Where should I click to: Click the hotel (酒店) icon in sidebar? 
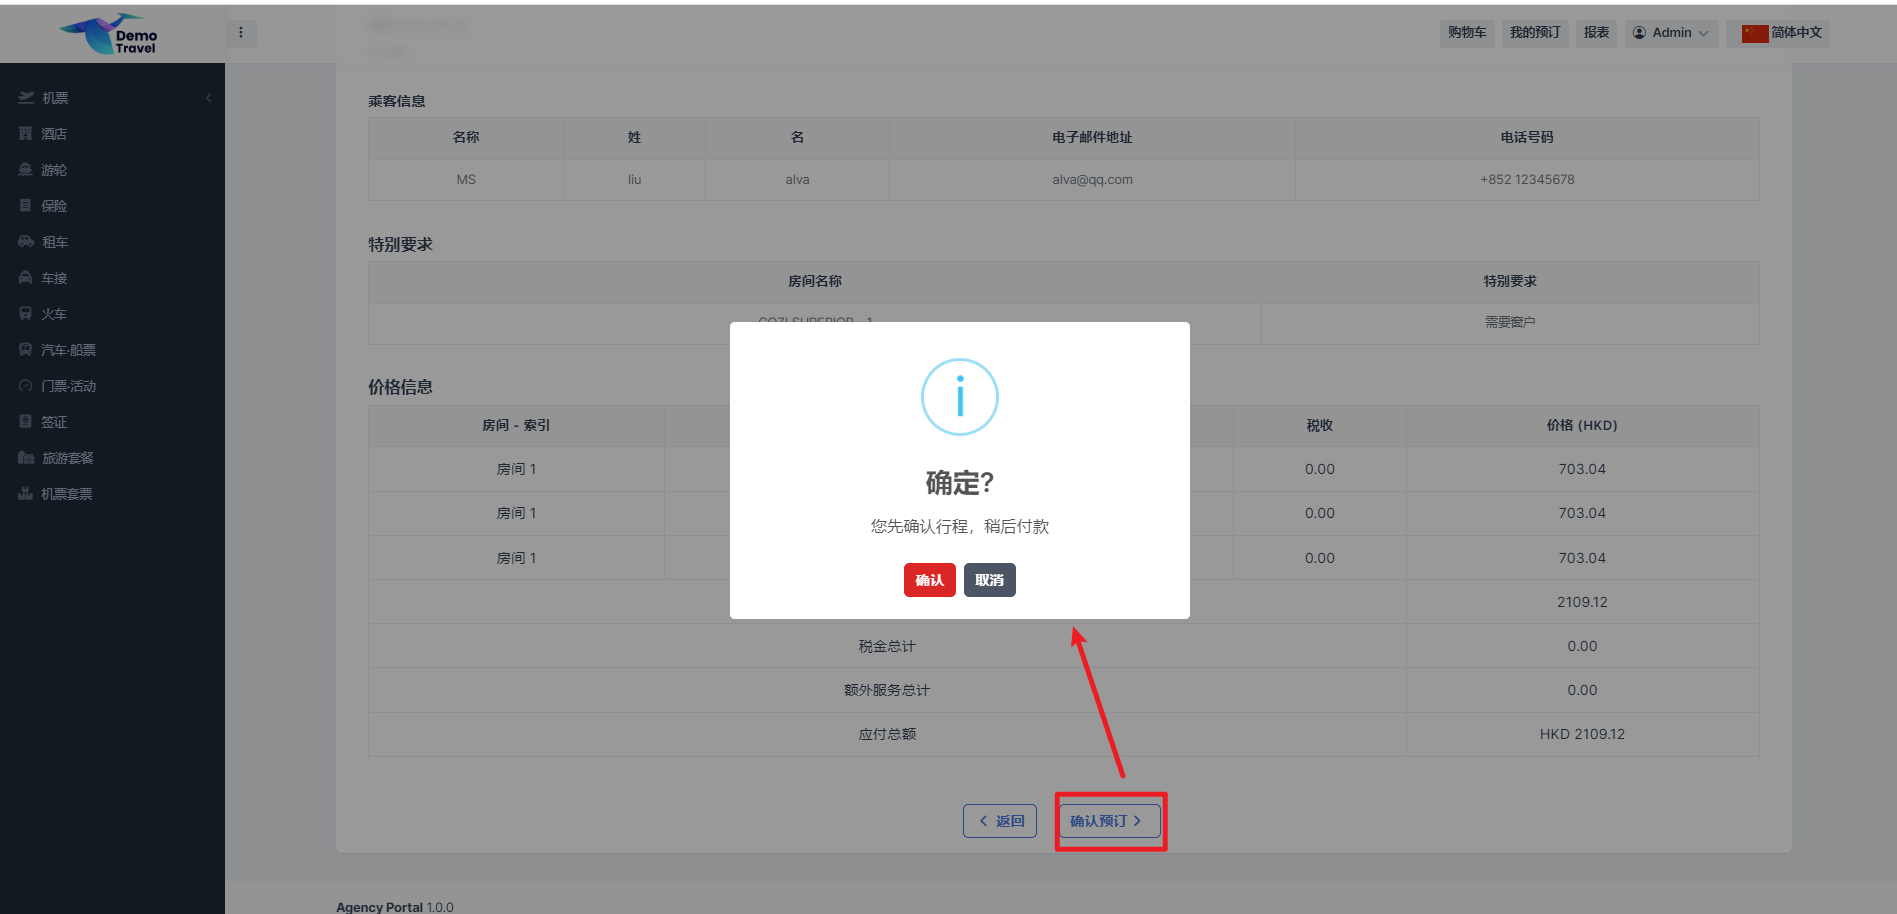pyautogui.click(x=26, y=134)
